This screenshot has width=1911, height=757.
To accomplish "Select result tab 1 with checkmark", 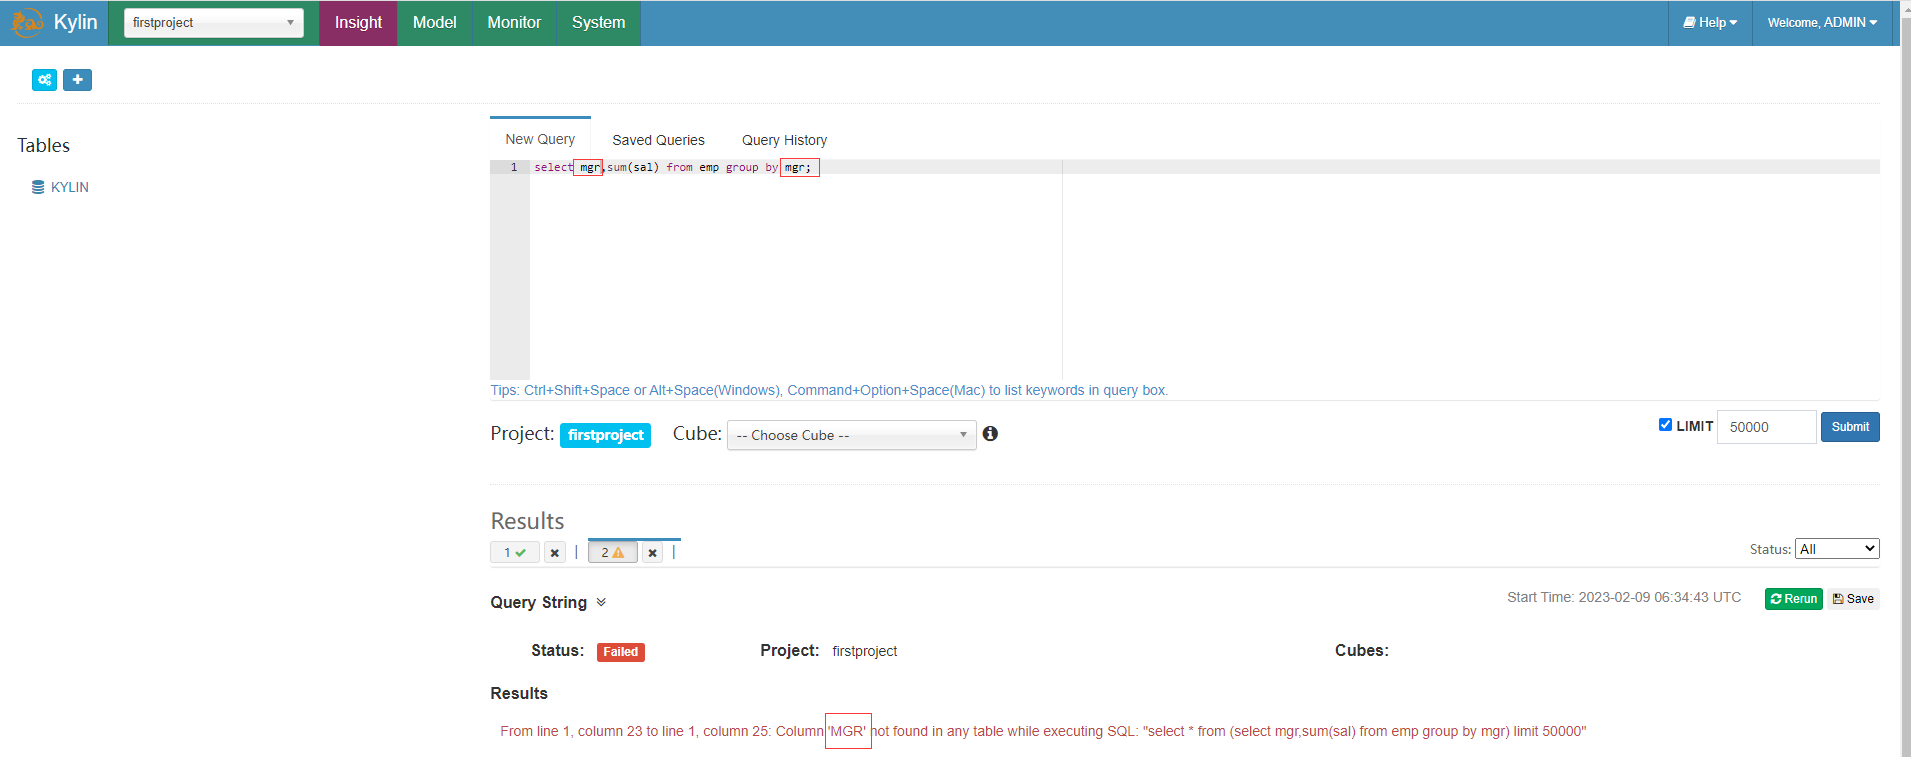I will click(x=515, y=552).
